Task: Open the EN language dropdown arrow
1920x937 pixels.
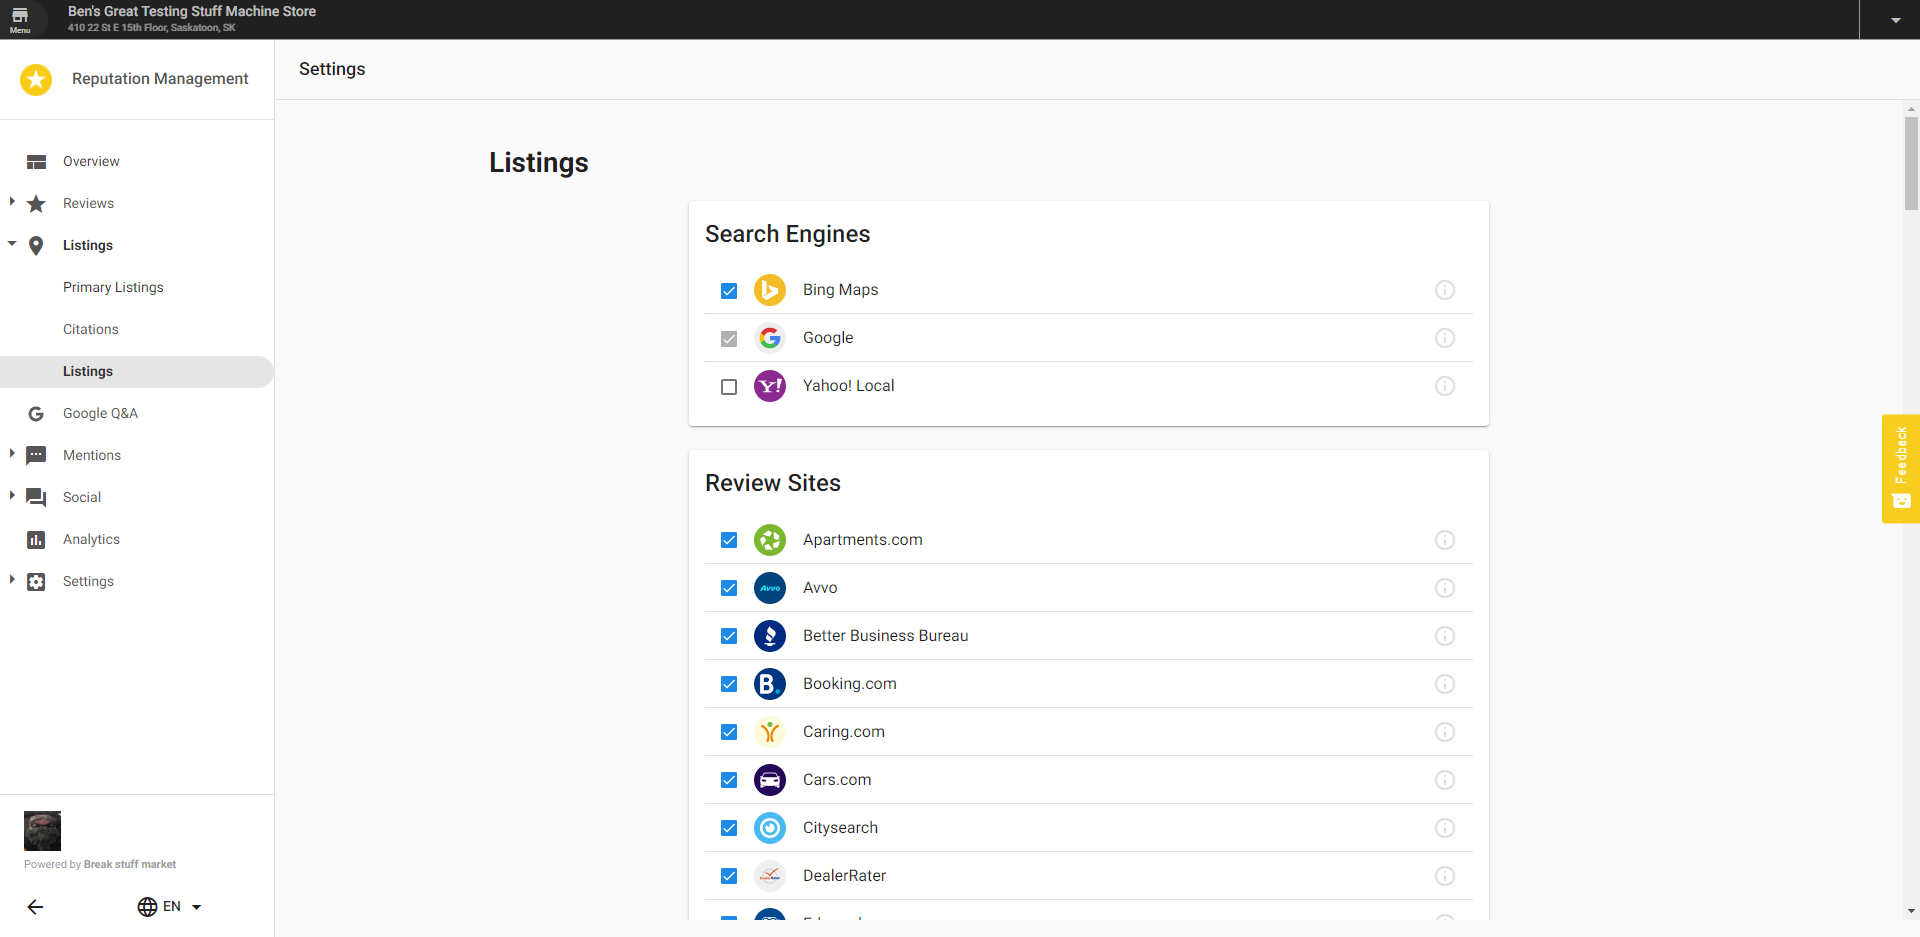Action: pyautogui.click(x=196, y=907)
